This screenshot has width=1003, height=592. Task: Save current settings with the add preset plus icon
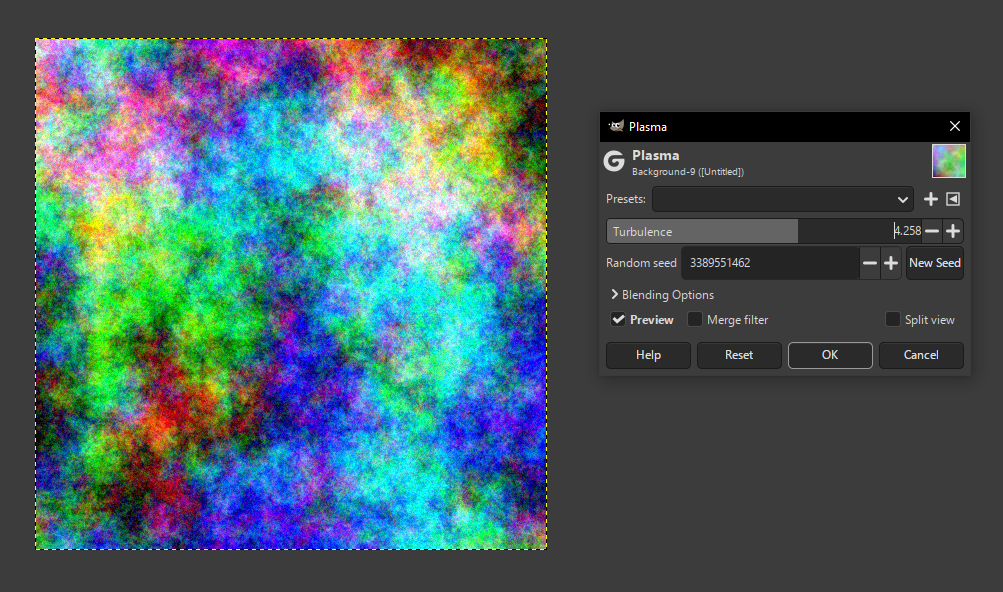click(930, 199)
